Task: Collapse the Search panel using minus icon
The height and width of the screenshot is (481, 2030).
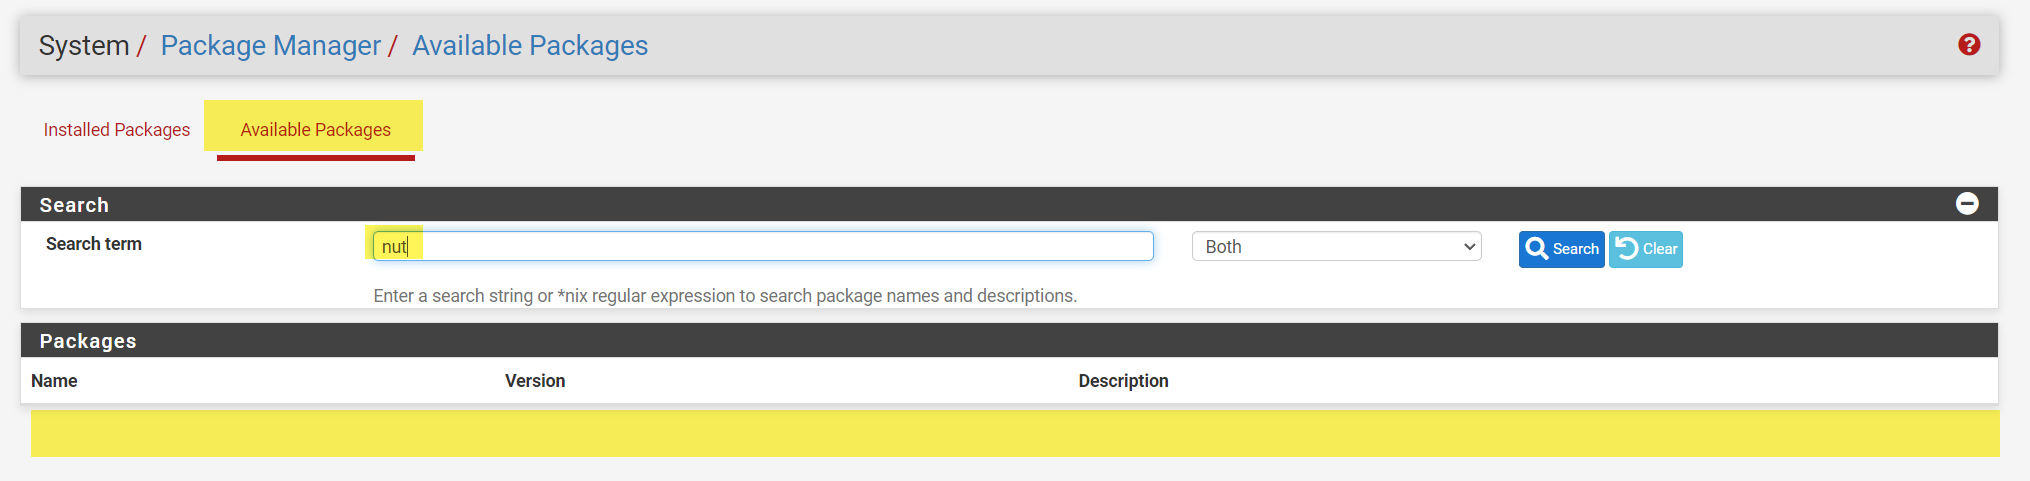Action: pyautogui.click(x=1966, y=204)
